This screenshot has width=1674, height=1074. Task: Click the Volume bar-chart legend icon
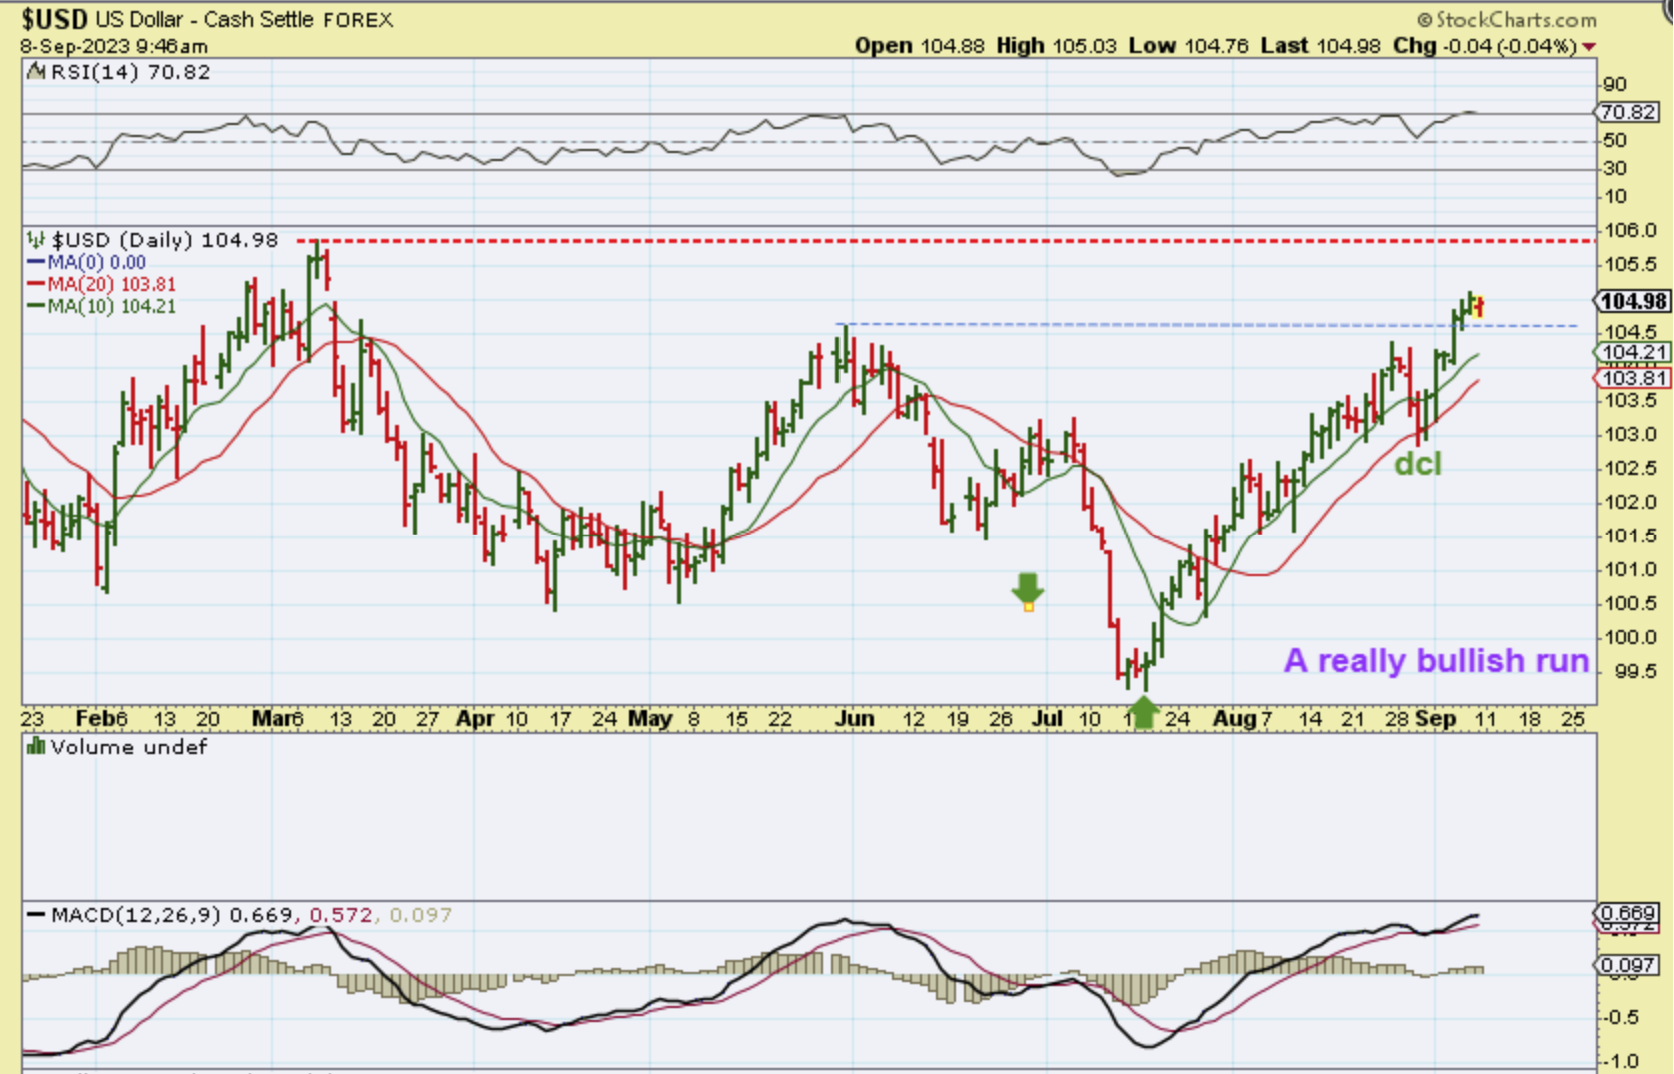pyautogui.click(x=36, y=747)
